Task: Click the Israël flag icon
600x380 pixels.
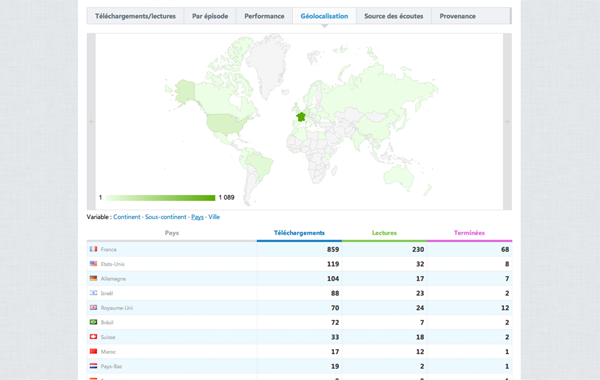Action: click(x=93, y=293)
